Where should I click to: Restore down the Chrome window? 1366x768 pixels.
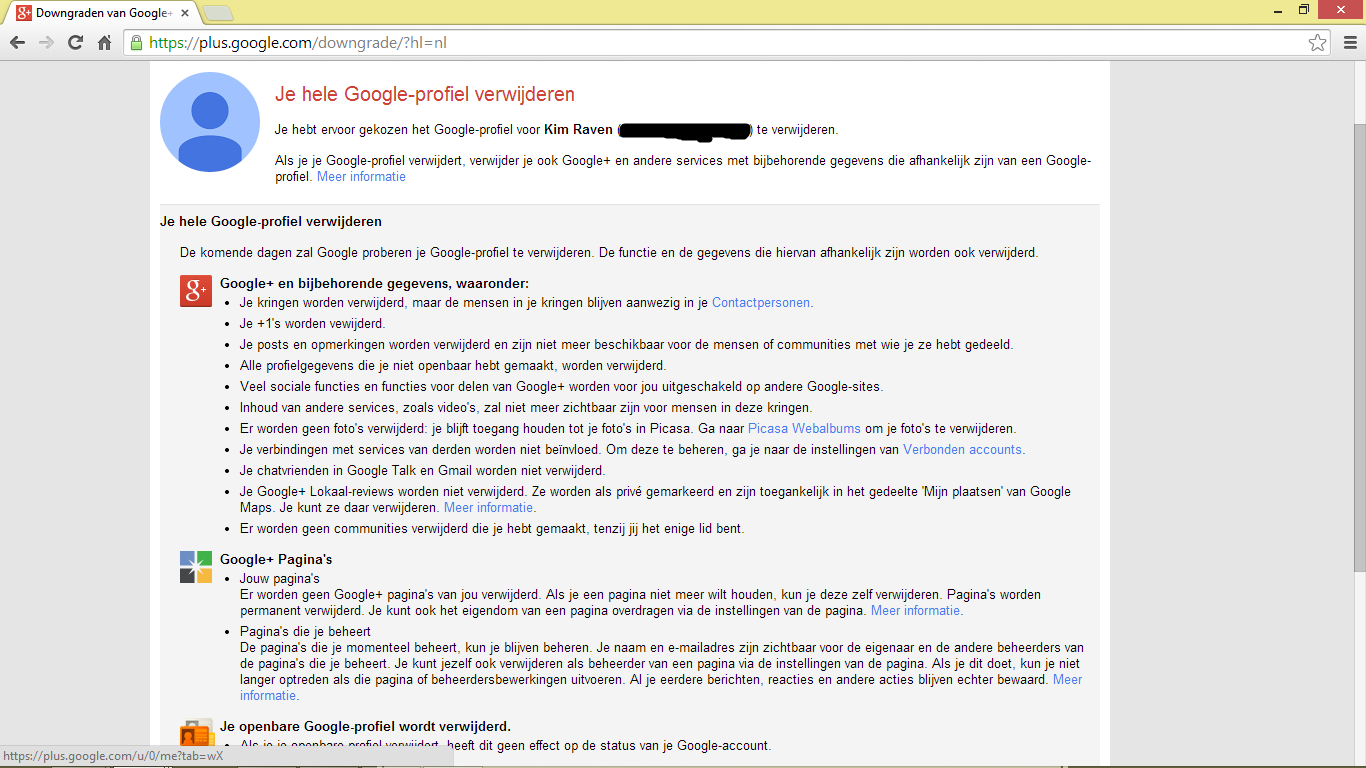click(1303, 10)
